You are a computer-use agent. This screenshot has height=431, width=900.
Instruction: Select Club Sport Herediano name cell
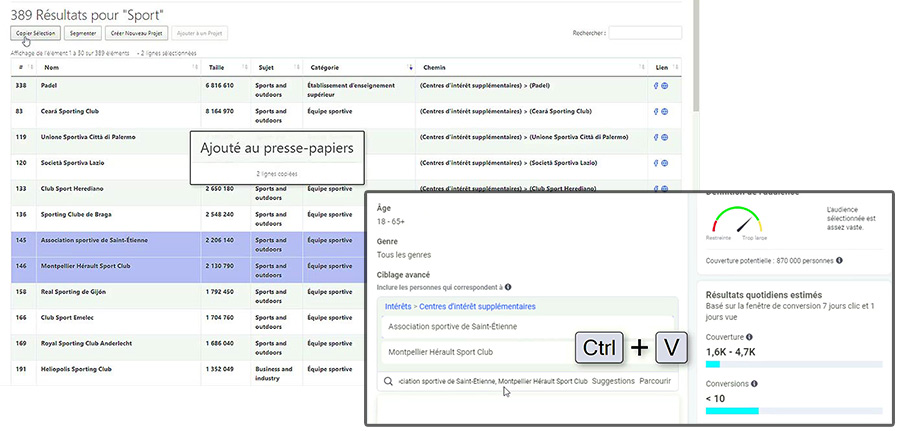(118, 193)
